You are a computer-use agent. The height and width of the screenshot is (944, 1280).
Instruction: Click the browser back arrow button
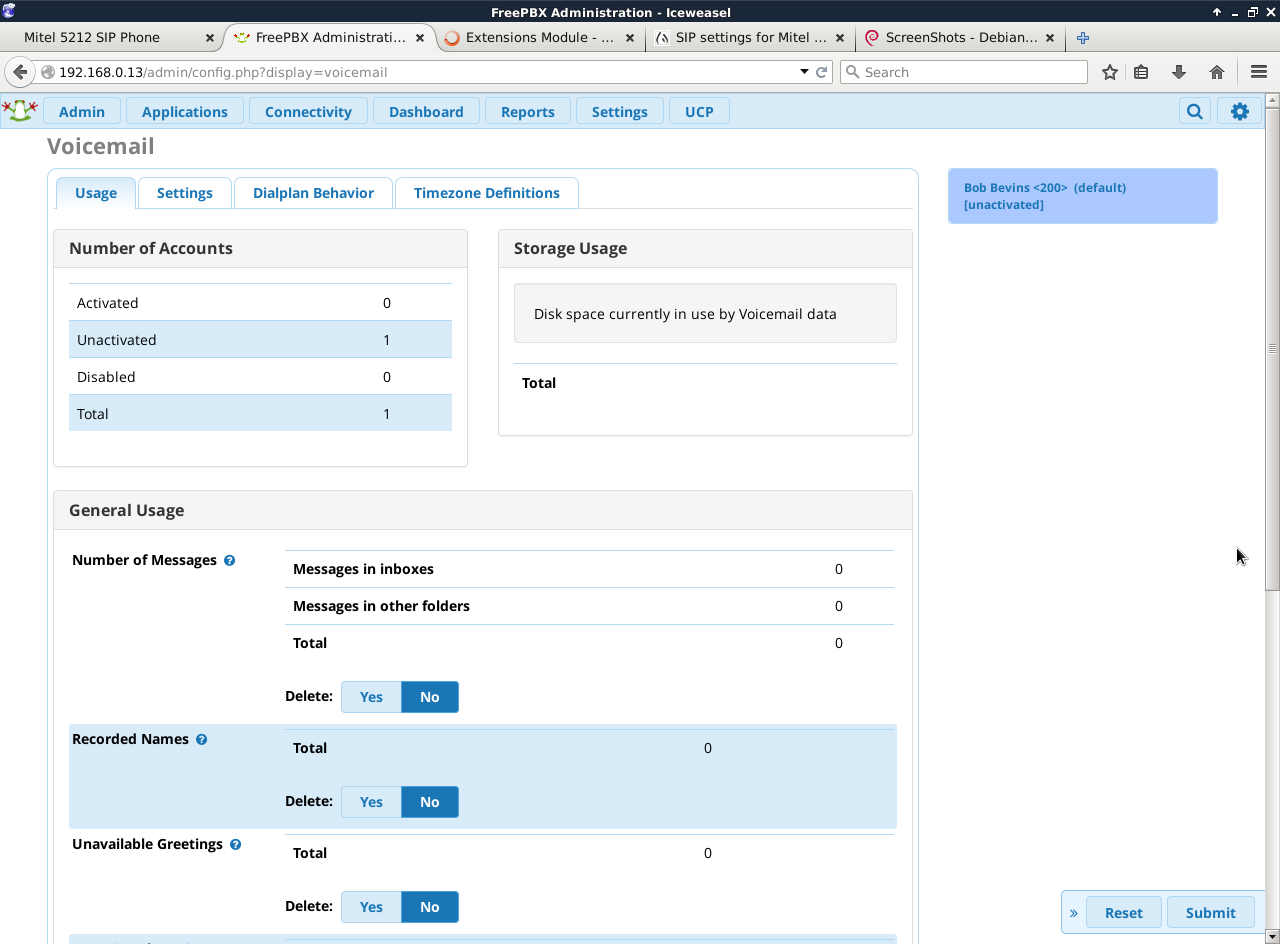20,72
